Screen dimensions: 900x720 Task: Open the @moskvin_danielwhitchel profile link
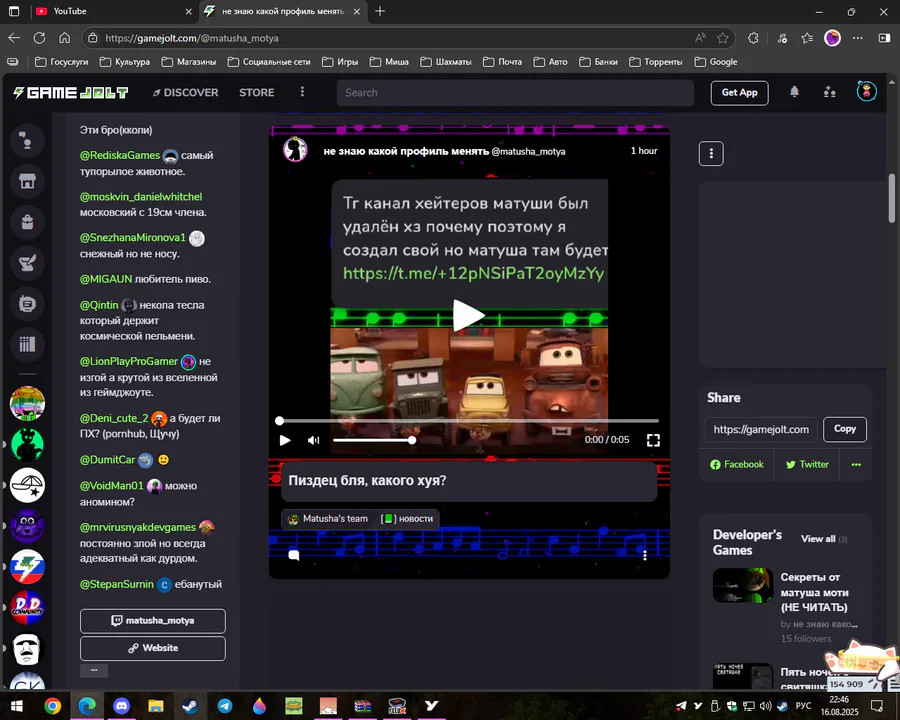141,196
